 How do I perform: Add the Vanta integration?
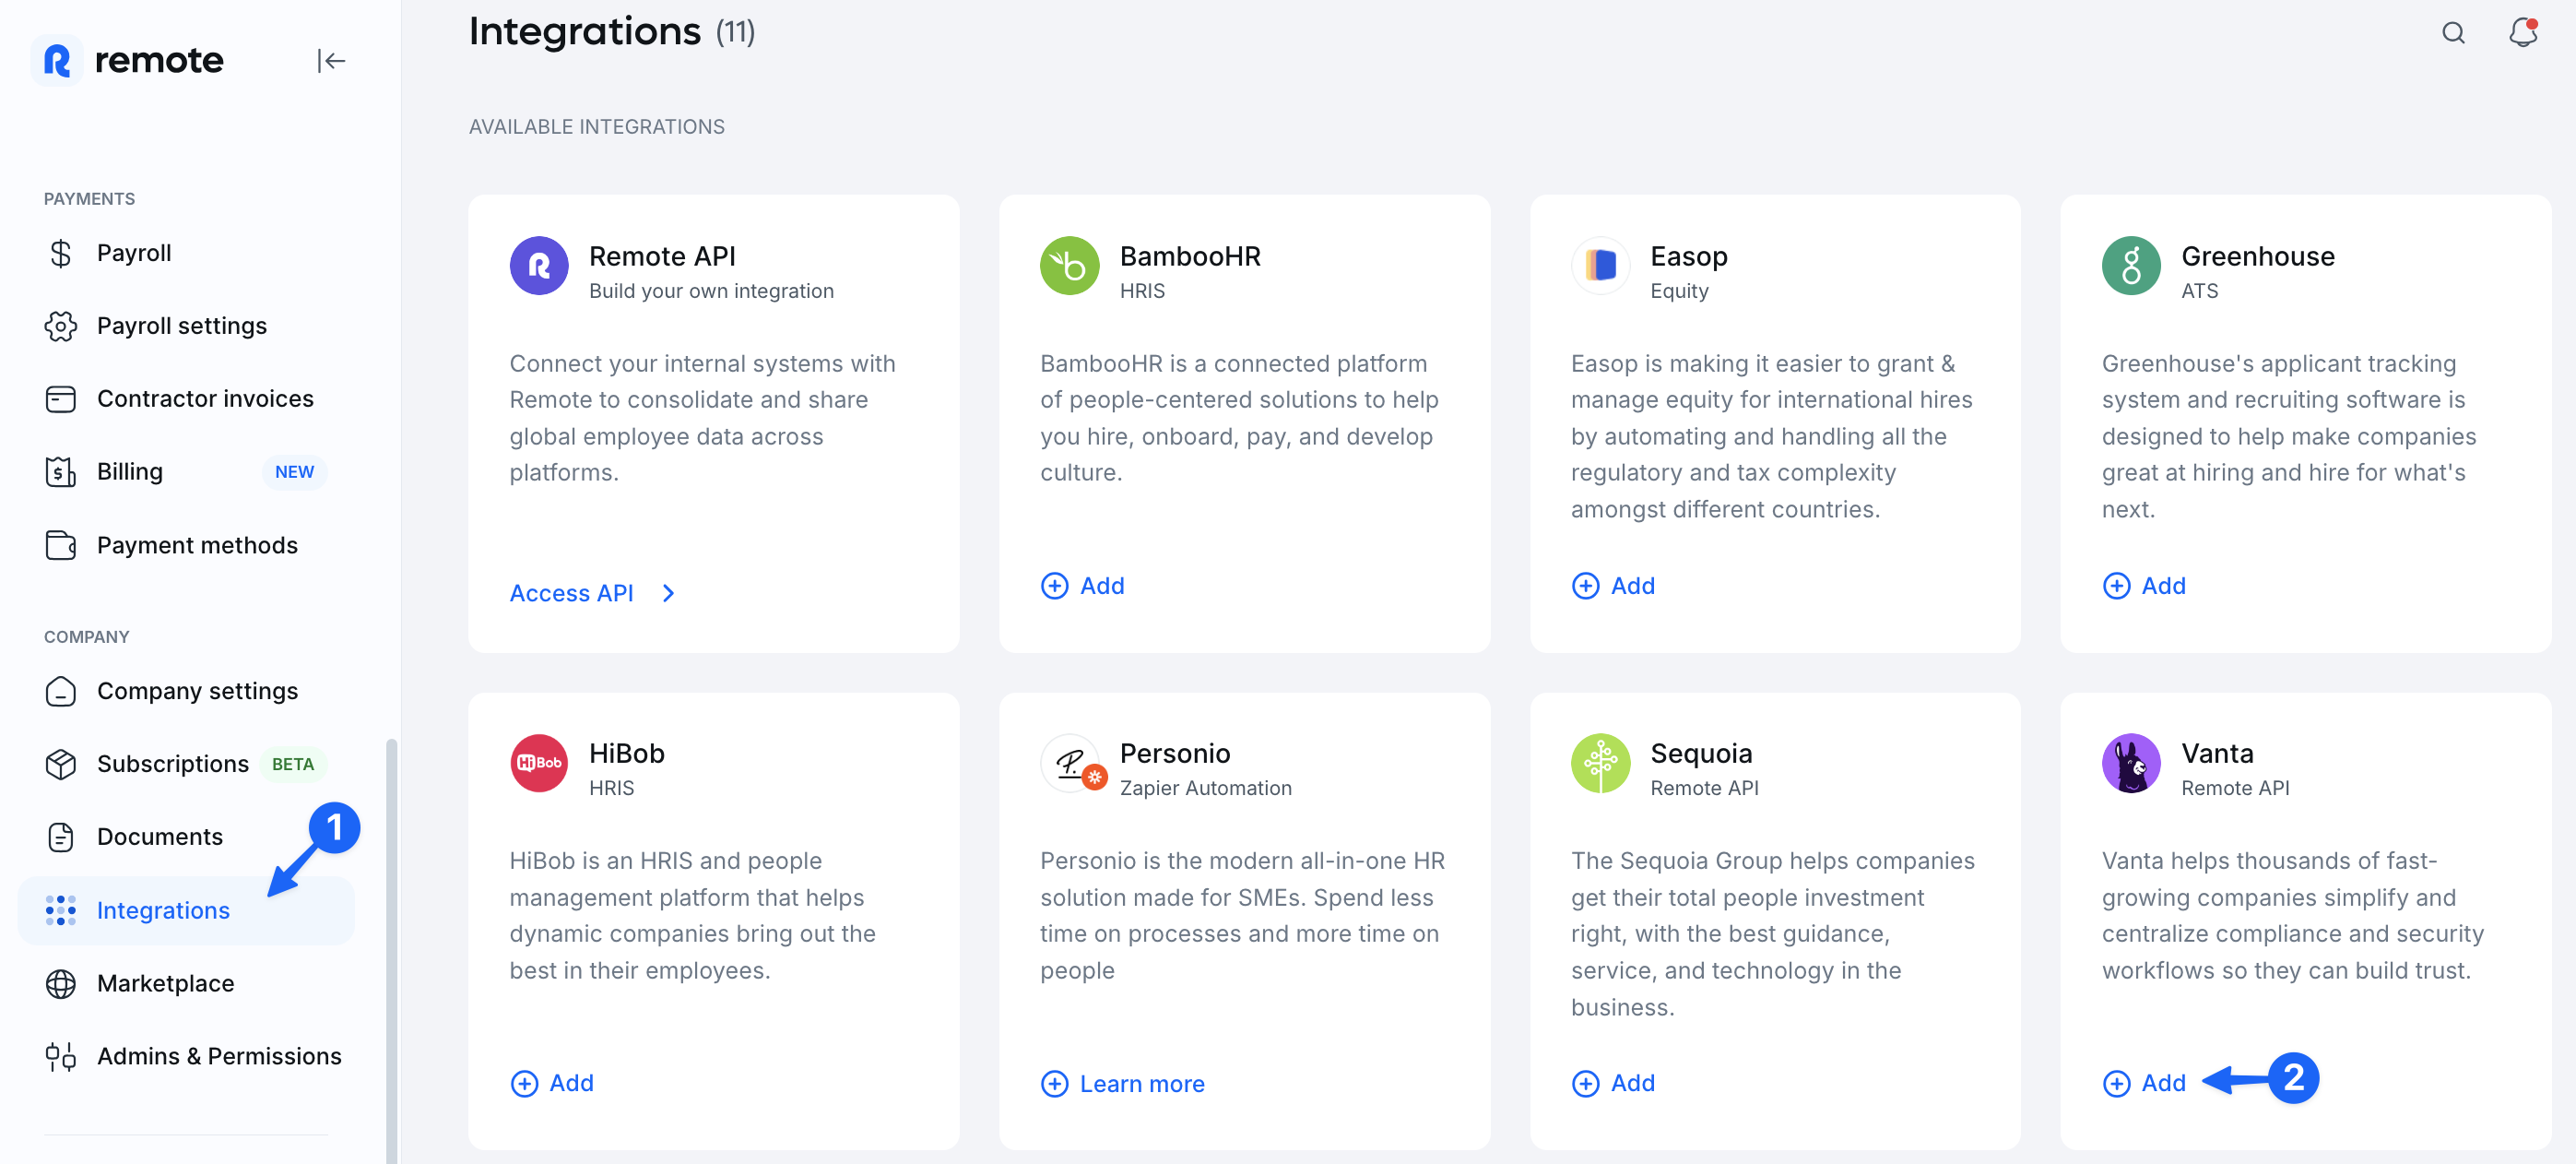(x=2144, y=1082)
